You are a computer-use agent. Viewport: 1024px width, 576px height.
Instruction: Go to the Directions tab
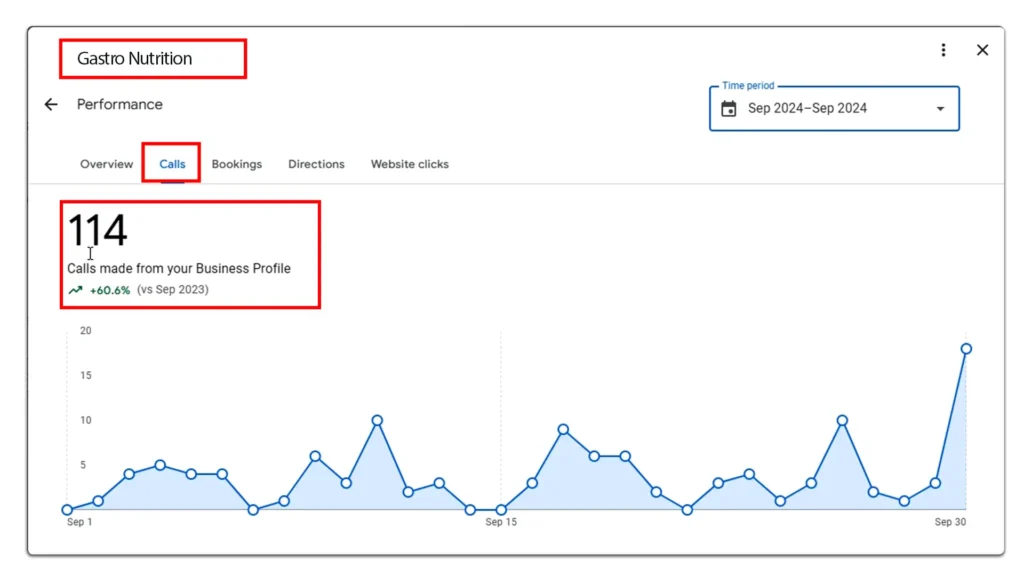coord(316,164)
